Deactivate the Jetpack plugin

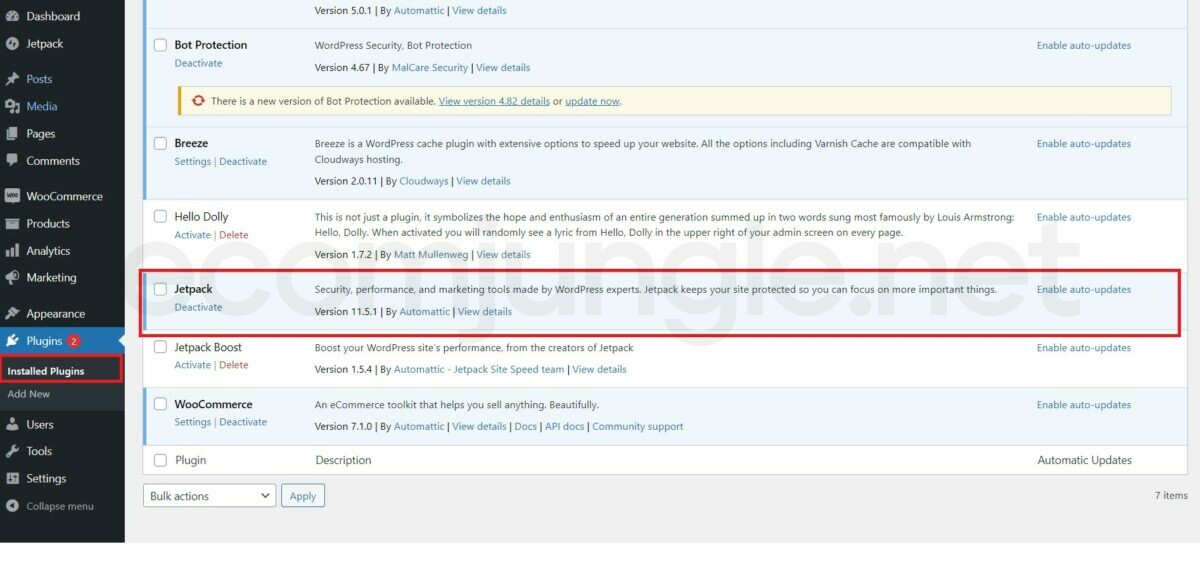tap(198, 307)
